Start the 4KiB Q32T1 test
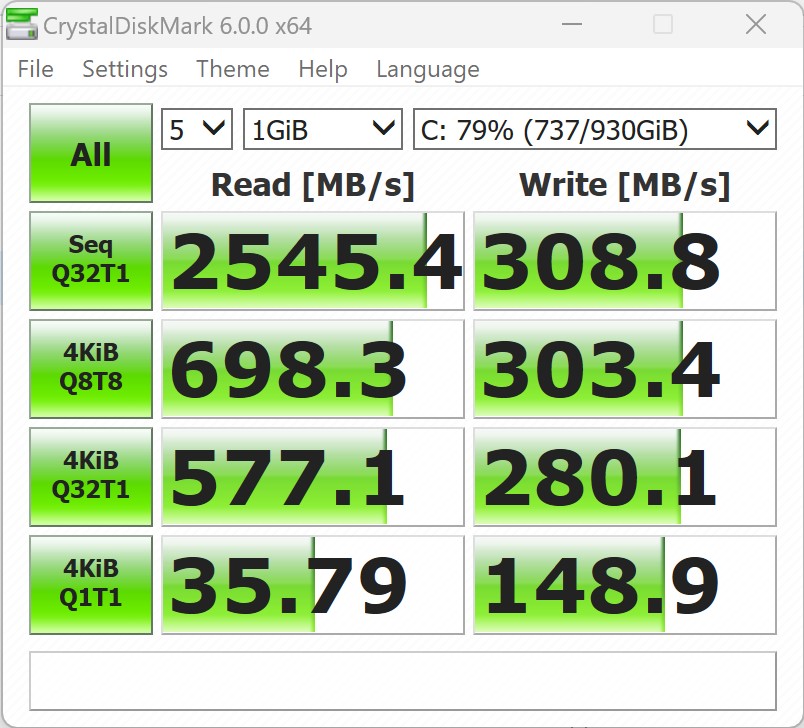 [91, 477]
